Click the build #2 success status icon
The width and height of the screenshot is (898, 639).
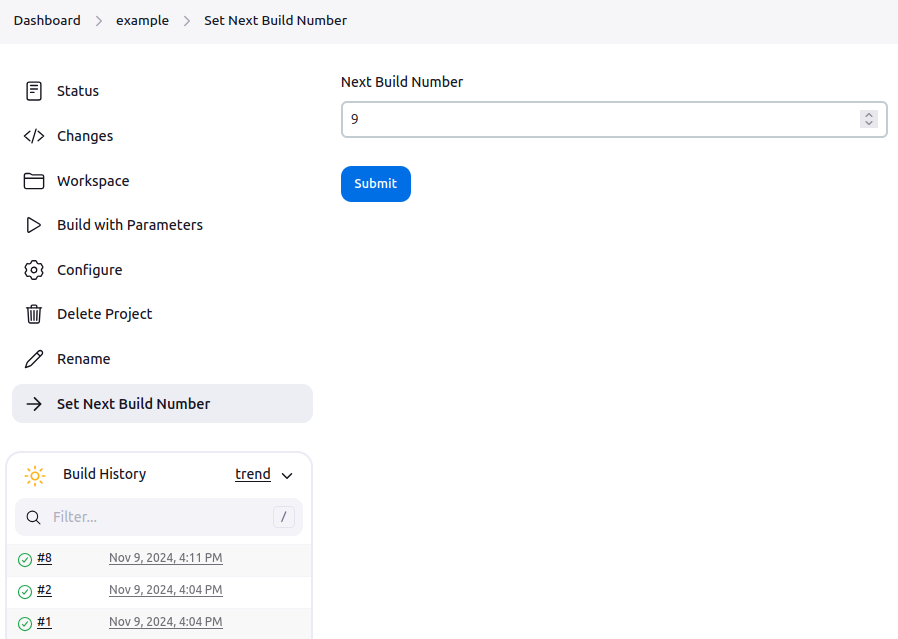25,591
